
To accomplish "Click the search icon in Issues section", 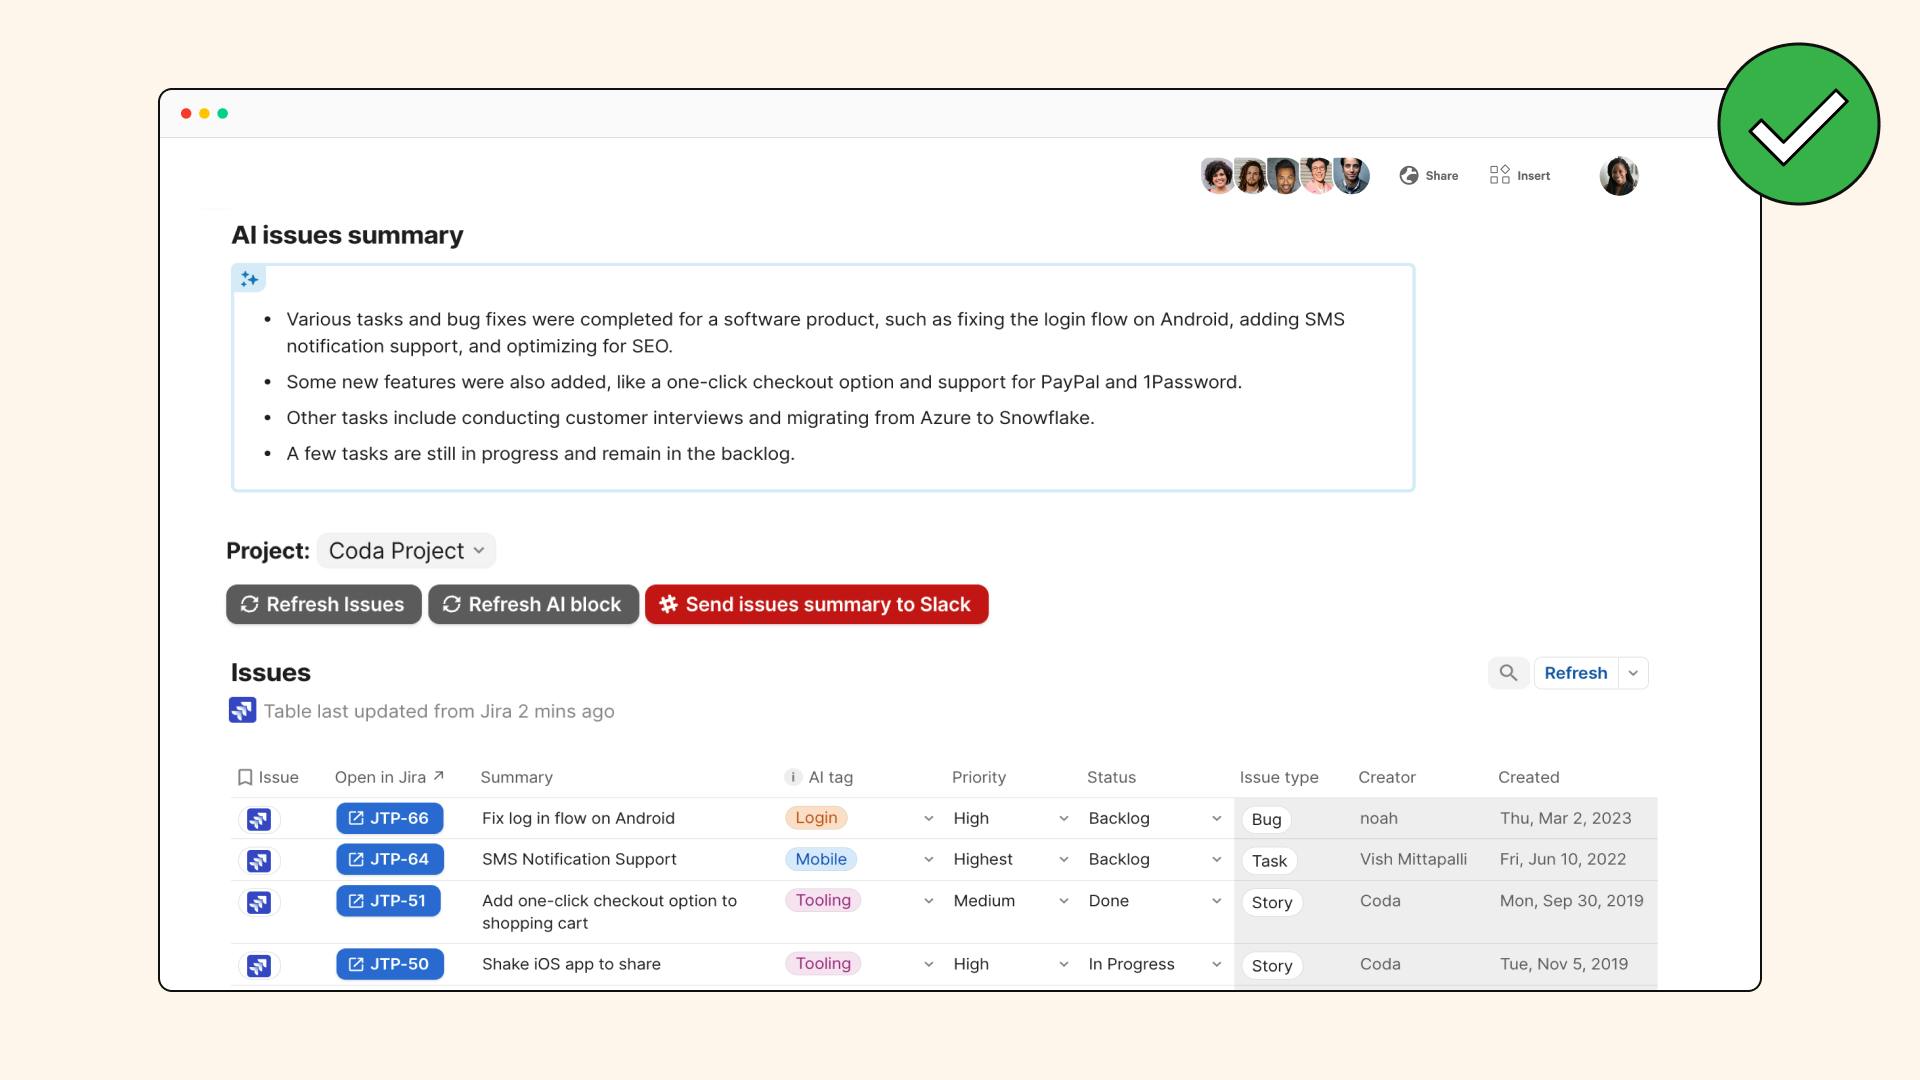I will click(1507, 673).
